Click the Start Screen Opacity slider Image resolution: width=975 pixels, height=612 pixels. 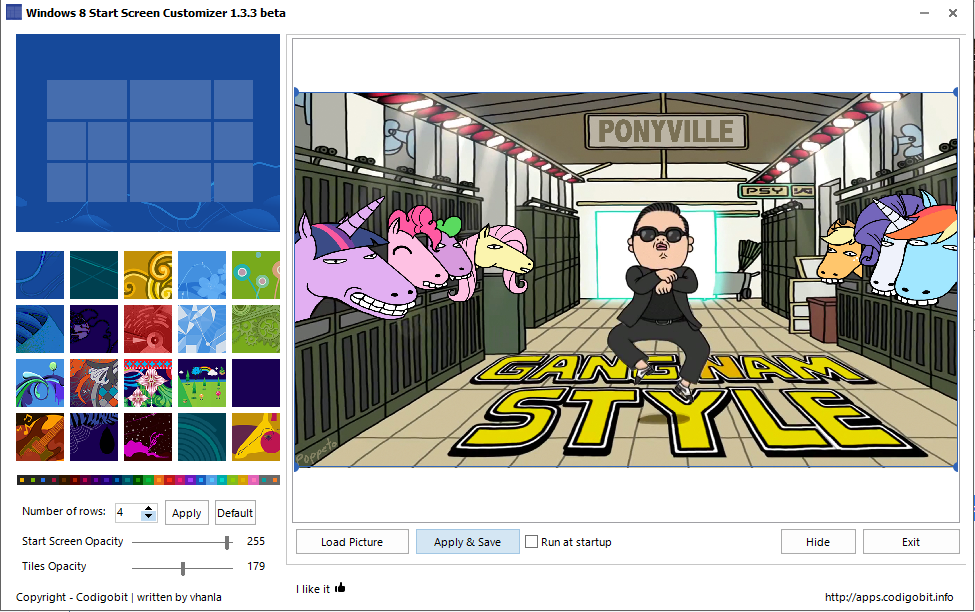point(182,542)
